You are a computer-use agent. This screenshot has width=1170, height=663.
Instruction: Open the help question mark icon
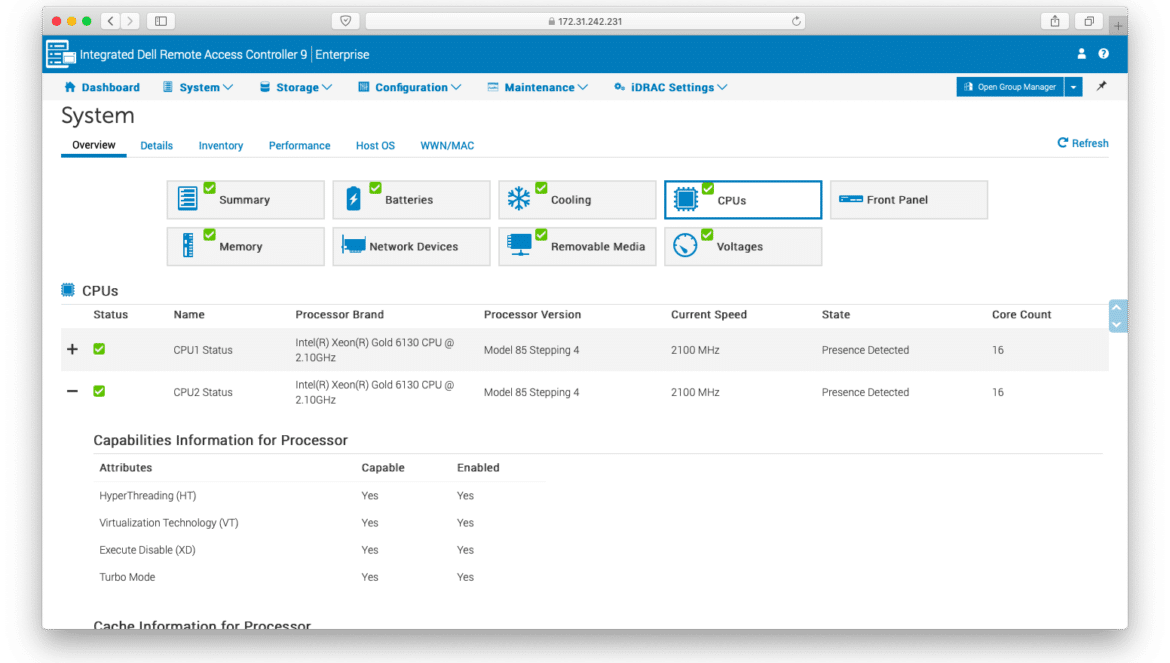coord(1104,54)
